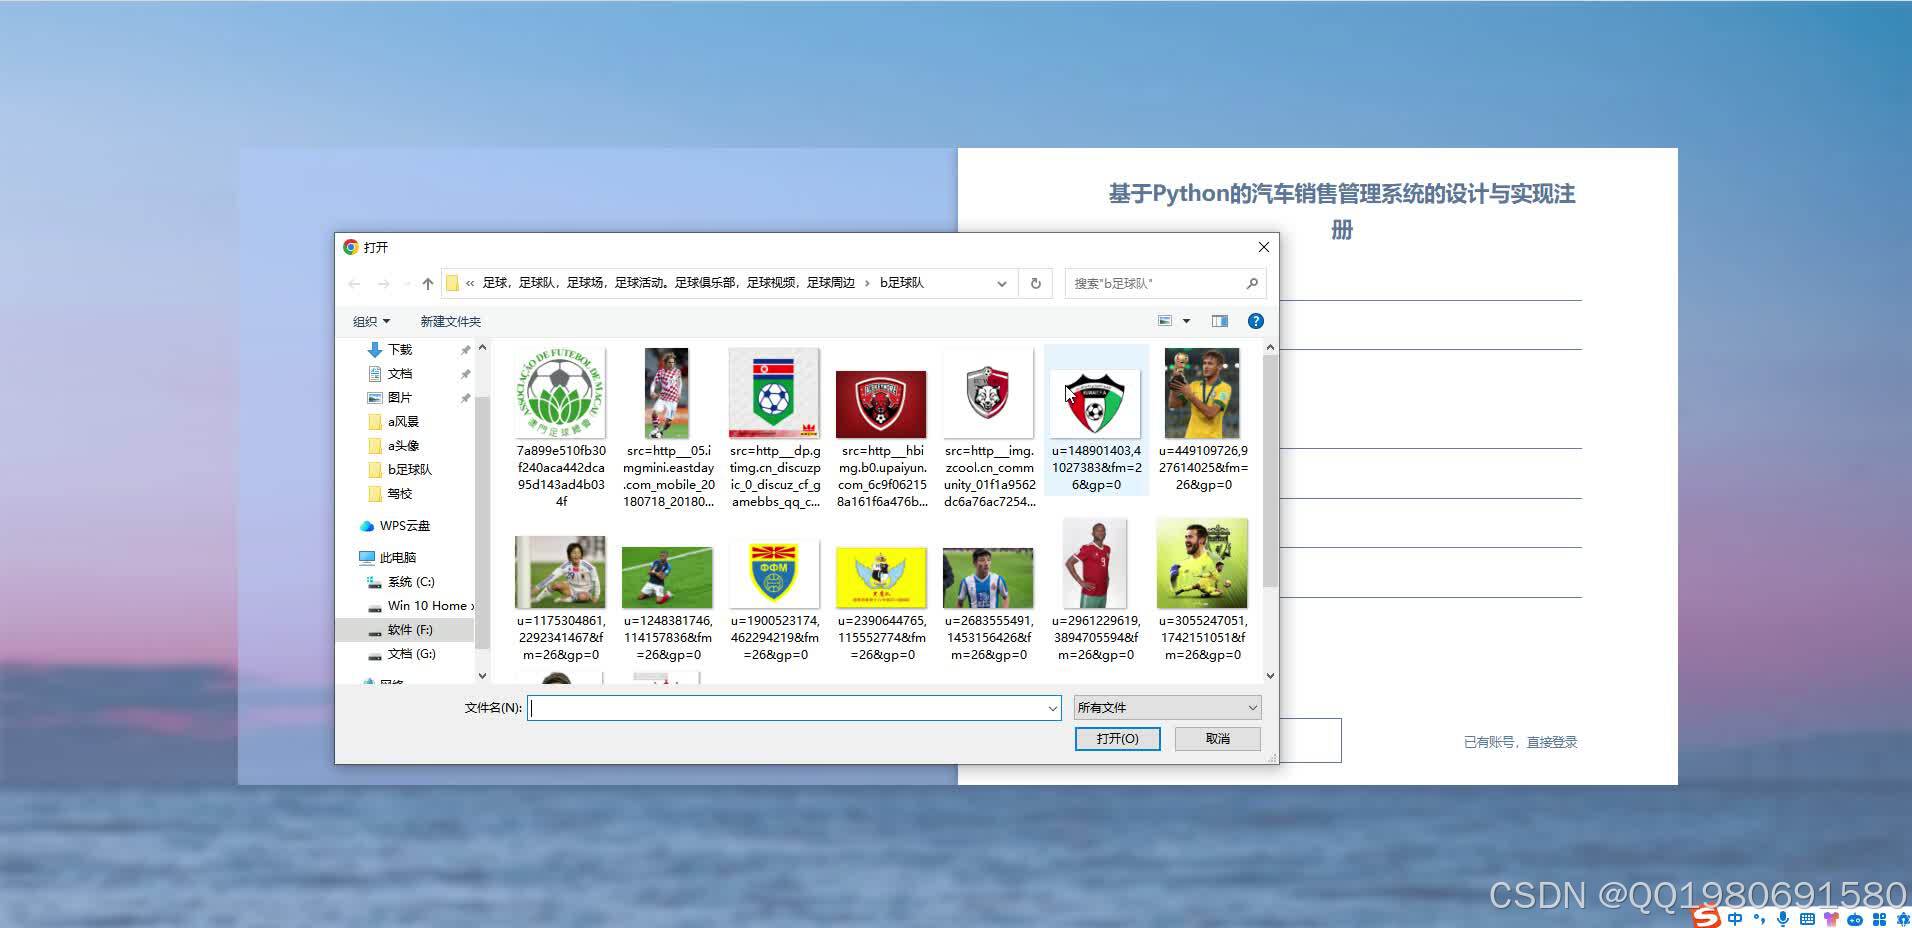The width and height of the screenshot is (1912, 928).
Task: Go up one folder level
Action: [x=428, y=284]
